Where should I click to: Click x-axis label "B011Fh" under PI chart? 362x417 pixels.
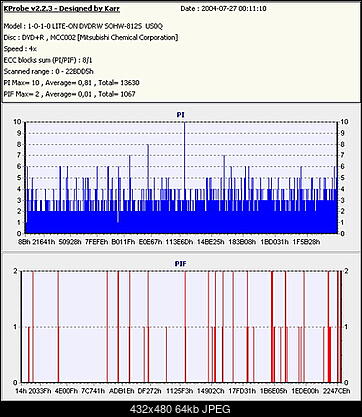[123, 242]
